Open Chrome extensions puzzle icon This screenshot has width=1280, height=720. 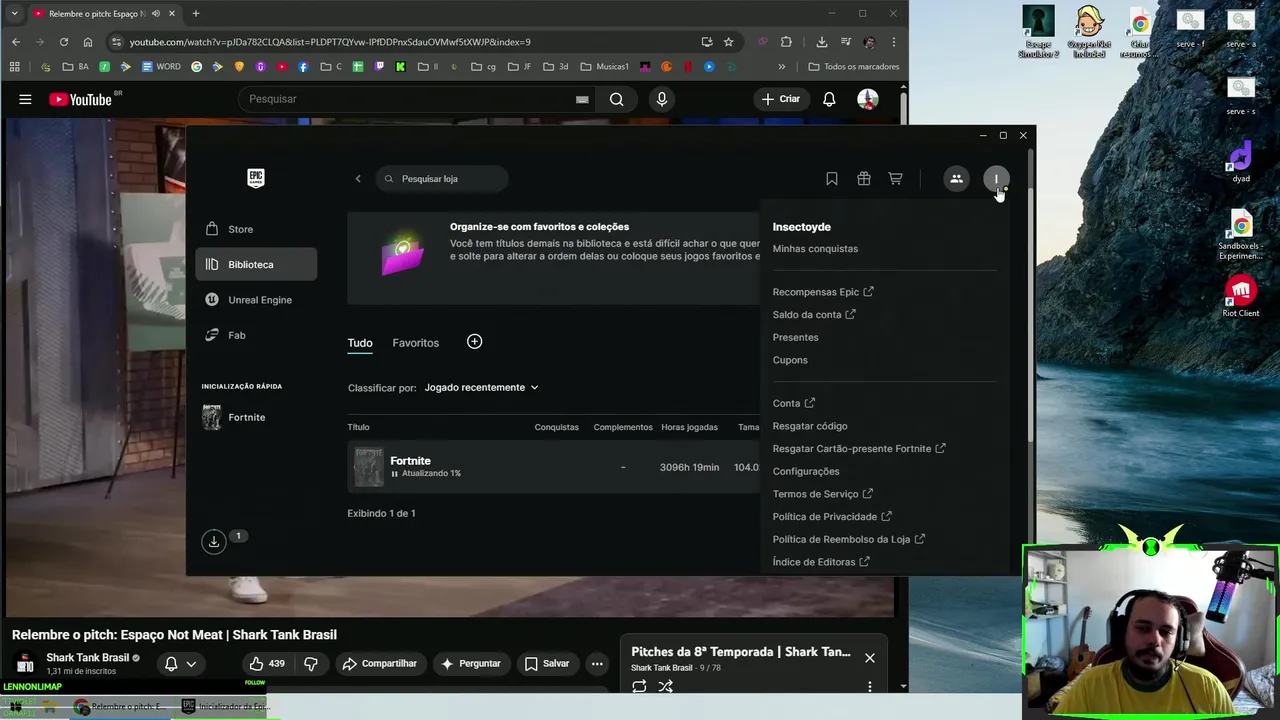click(x=786, y=42)
